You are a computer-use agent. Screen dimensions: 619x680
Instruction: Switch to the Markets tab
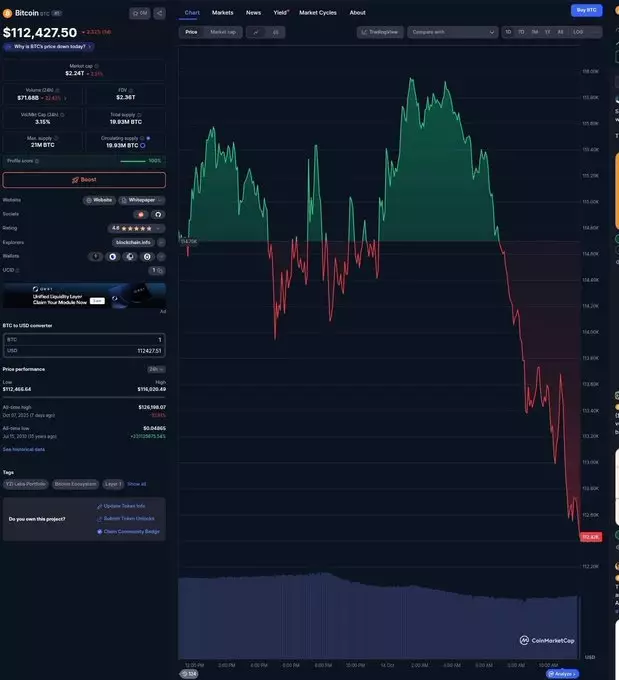pyautogui.click(x=222, y=12)
